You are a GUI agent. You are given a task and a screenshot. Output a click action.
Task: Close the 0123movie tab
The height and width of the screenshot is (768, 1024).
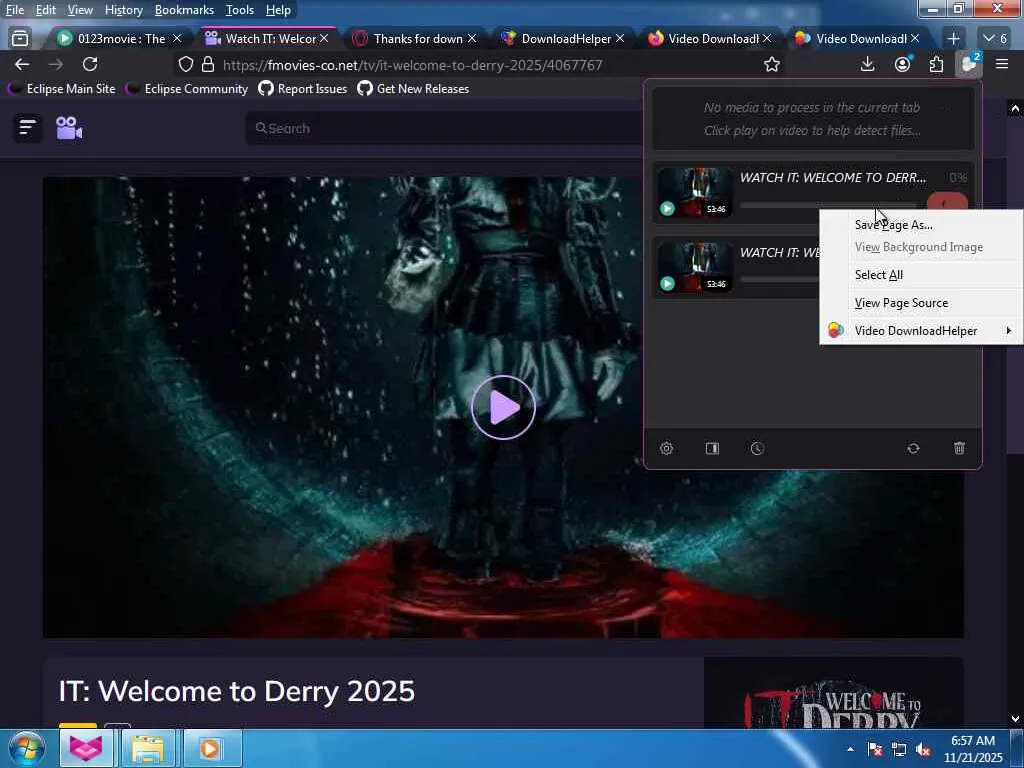(x=176, y=39)
